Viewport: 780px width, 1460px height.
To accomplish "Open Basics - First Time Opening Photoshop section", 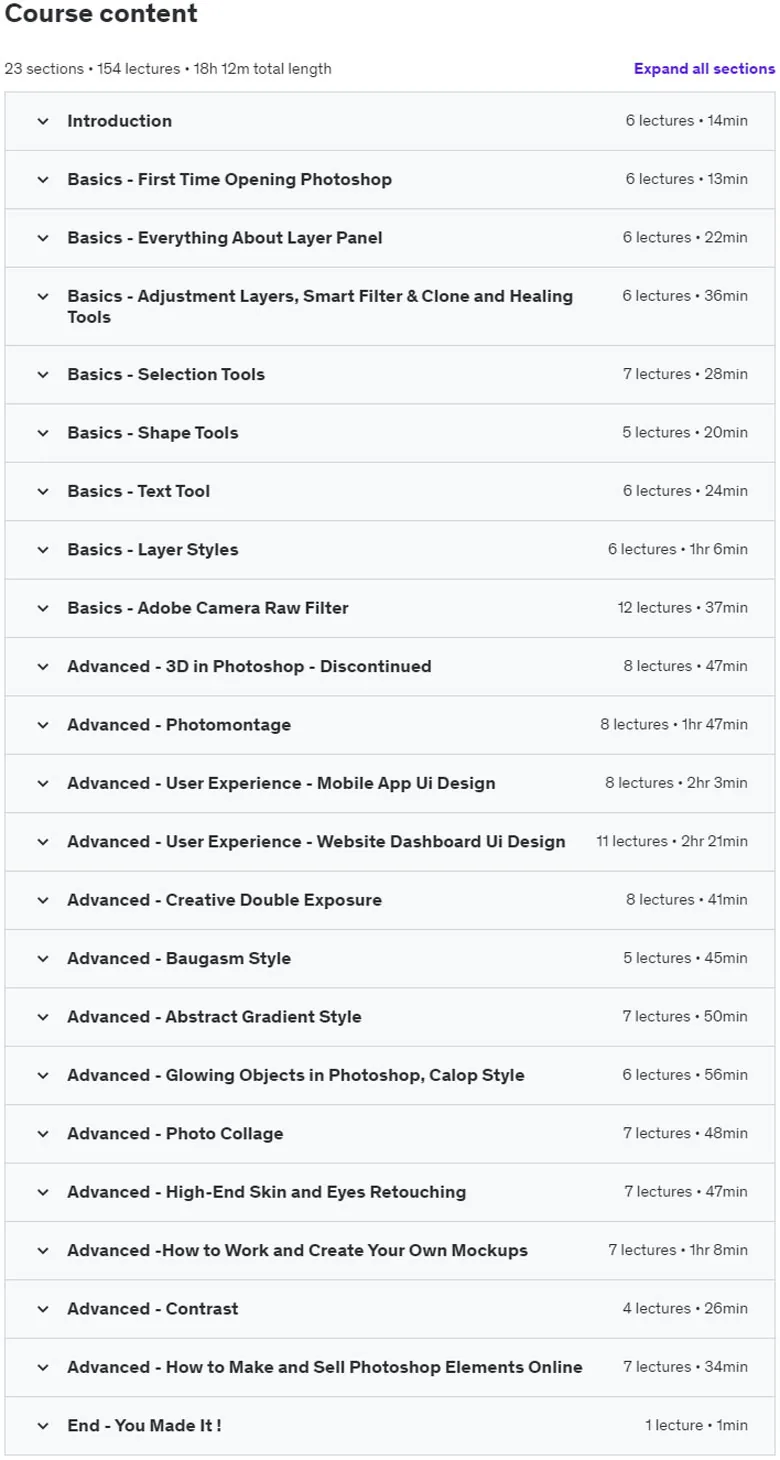I will 390,180.
